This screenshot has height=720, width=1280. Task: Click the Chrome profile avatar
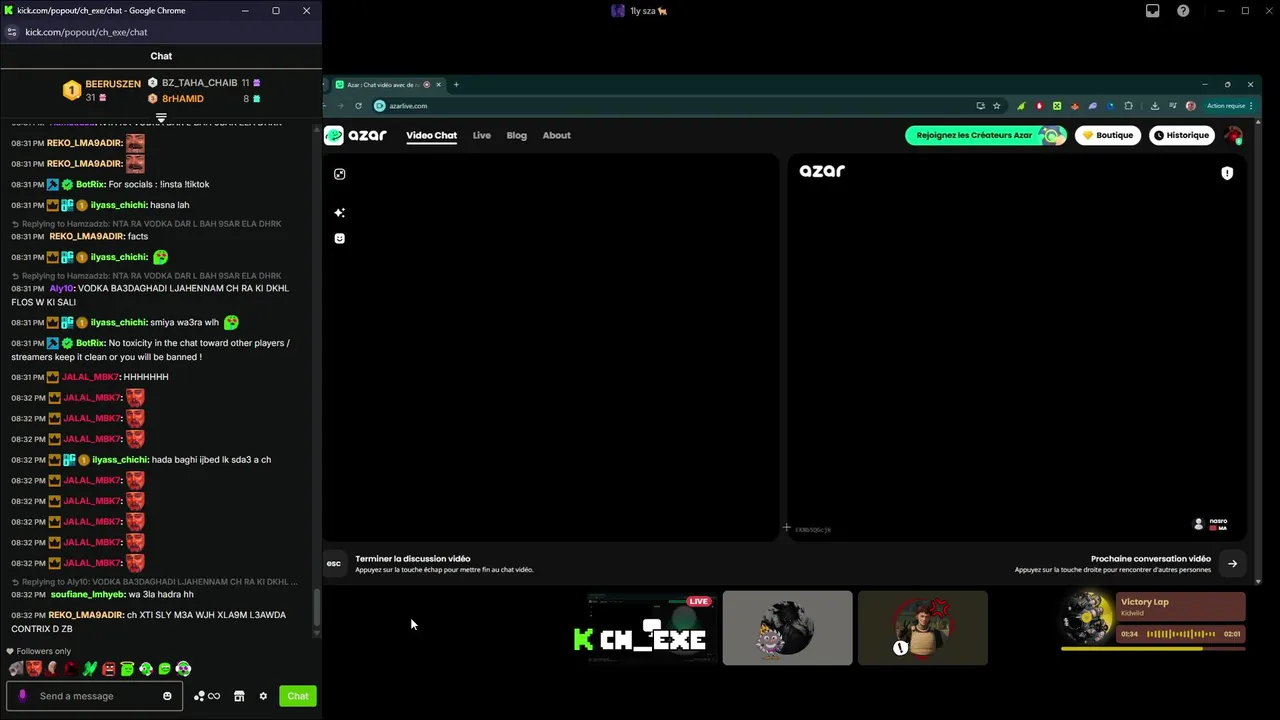[x=1190, y=106]
